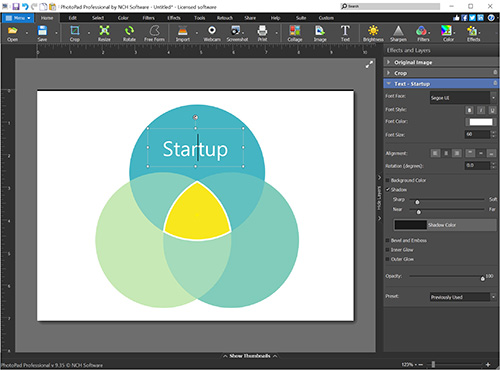Select the Free Form tool
Viewport: 500px width, 370px height.
(x=154, y=33)
